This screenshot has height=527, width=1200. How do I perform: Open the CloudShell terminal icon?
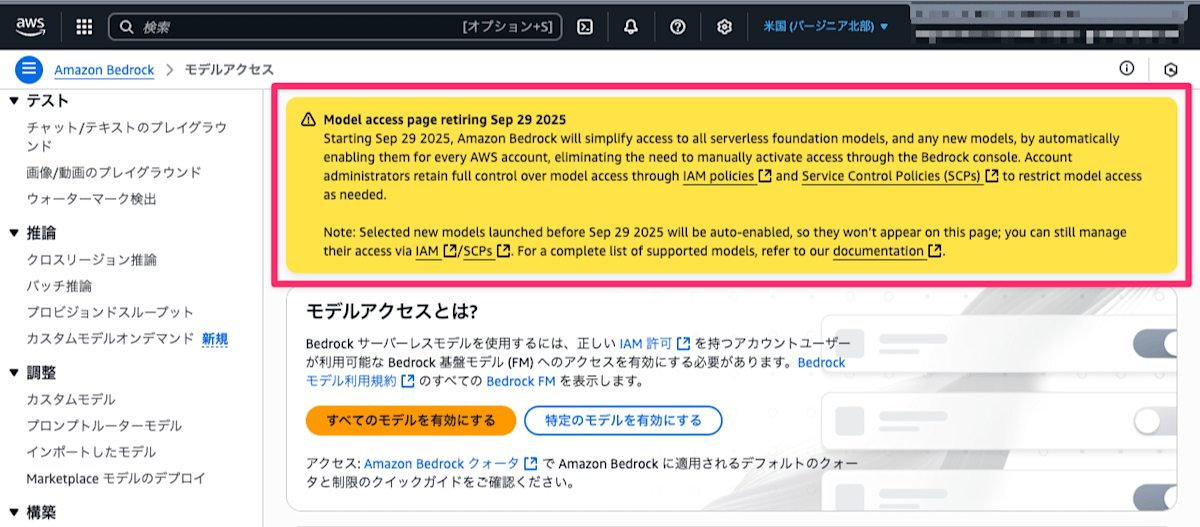pyautogui.click(x=587, y=27)
